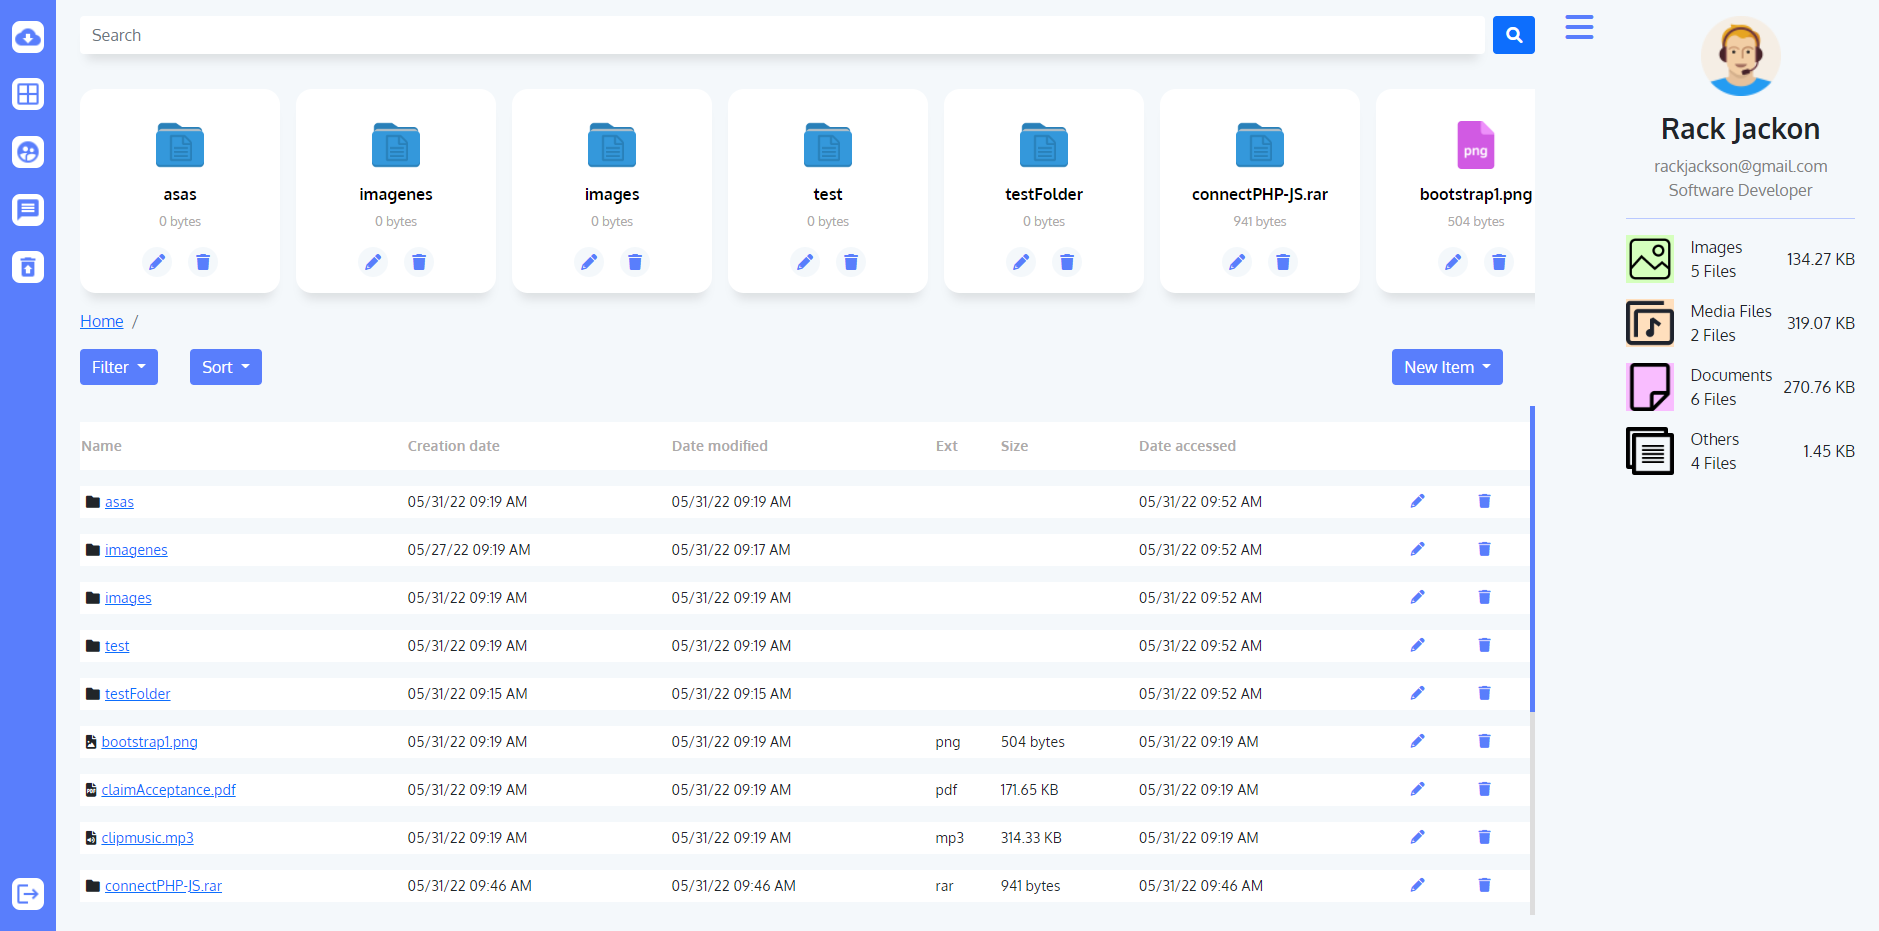Click pencil icon in testFolder table row
The width and height of the screenshot is (1879, 931).
coord(1417,693)
